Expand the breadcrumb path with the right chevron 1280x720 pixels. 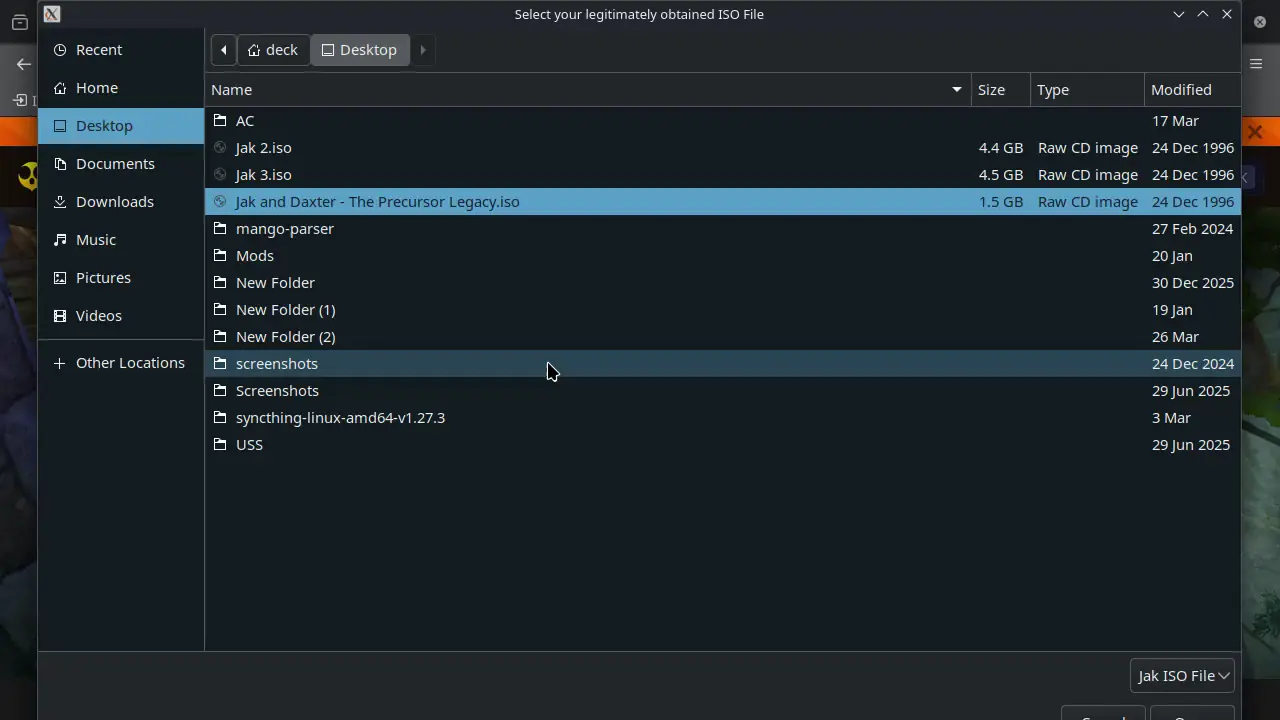422,49
